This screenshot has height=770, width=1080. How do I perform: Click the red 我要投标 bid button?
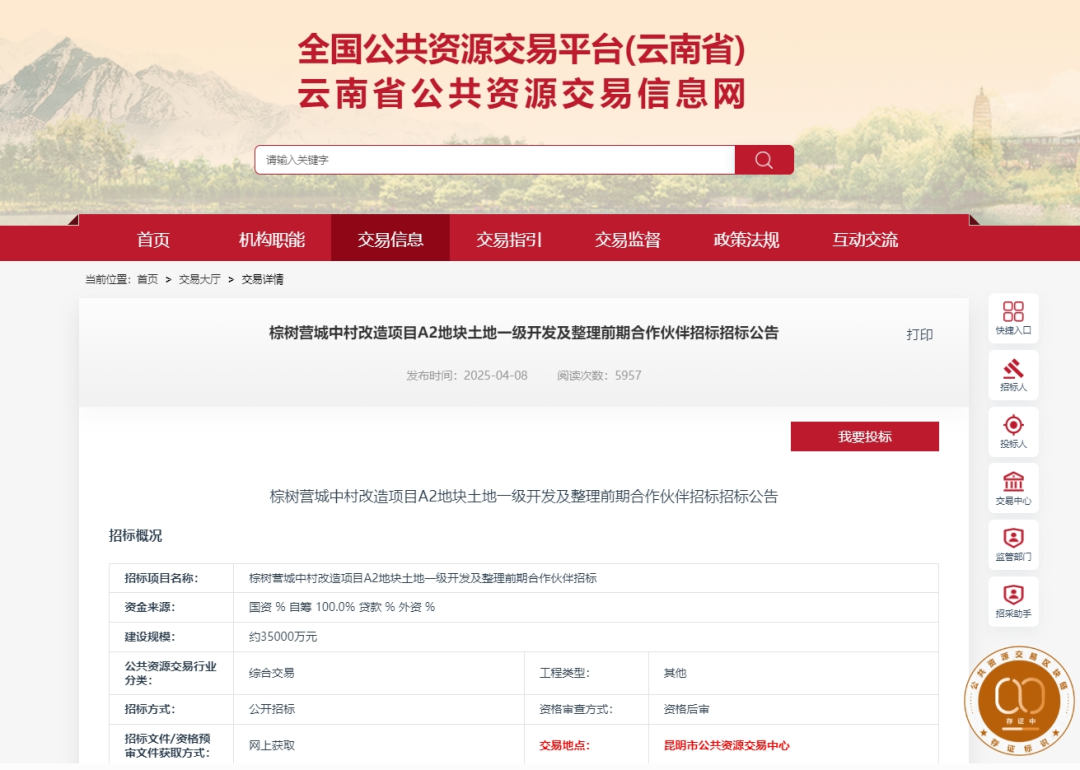[x=864, y=436]
